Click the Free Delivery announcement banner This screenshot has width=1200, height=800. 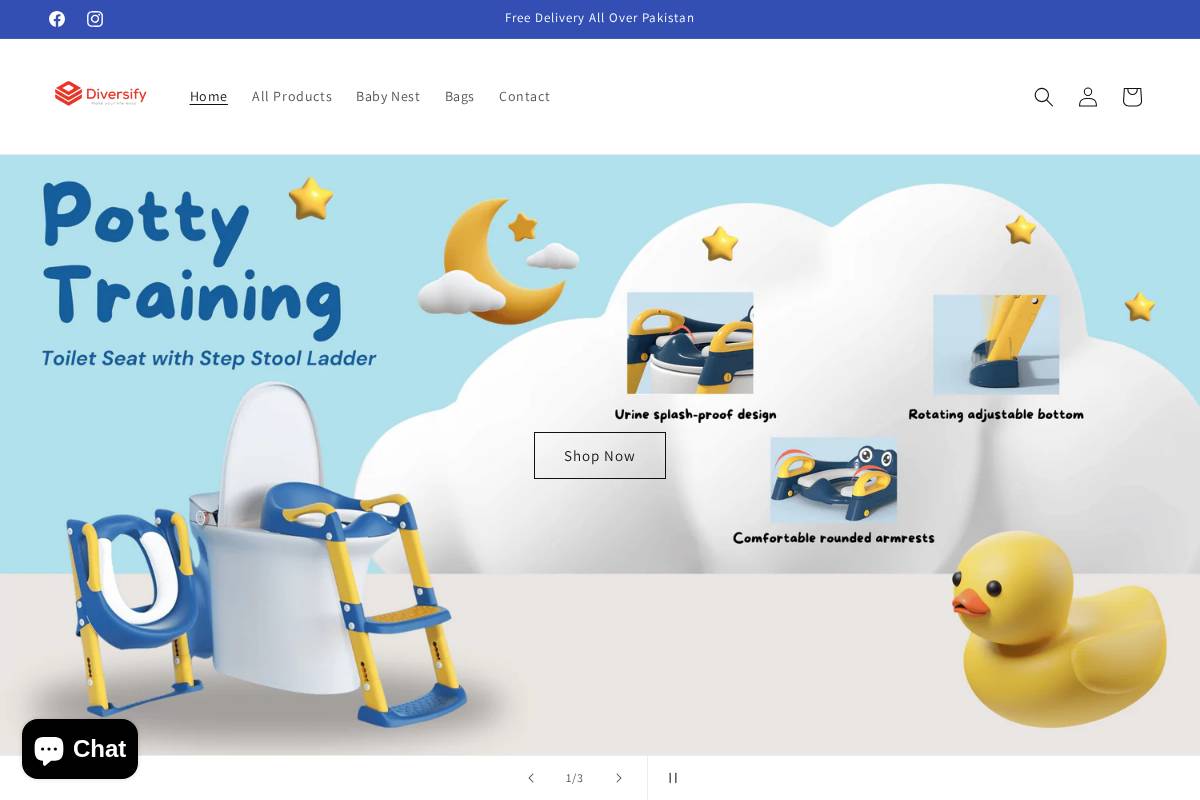(x=600, y=18)
